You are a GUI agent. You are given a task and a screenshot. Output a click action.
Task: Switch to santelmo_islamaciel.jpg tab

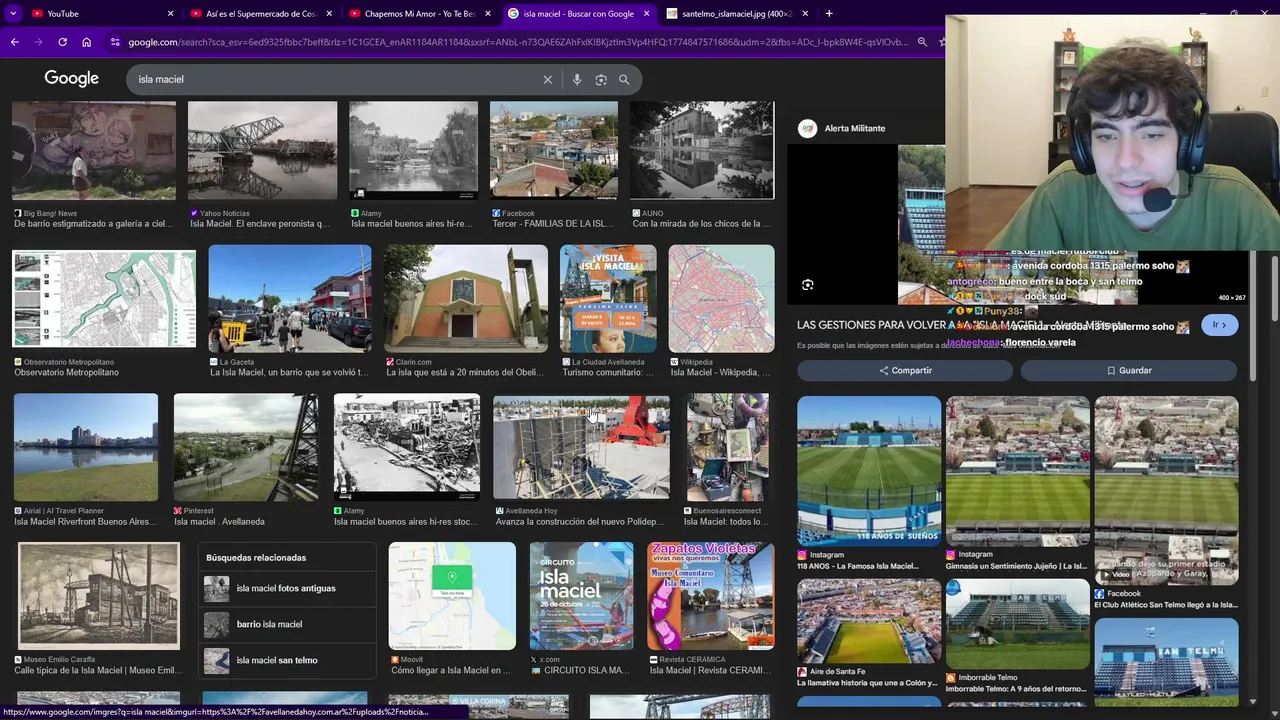click(735, 13)
